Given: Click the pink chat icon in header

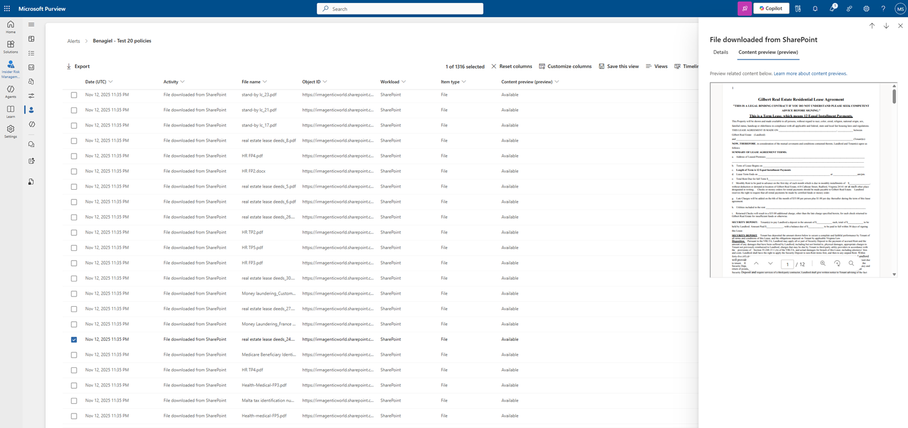Looking at the screenshot, I should click(744, 9).
